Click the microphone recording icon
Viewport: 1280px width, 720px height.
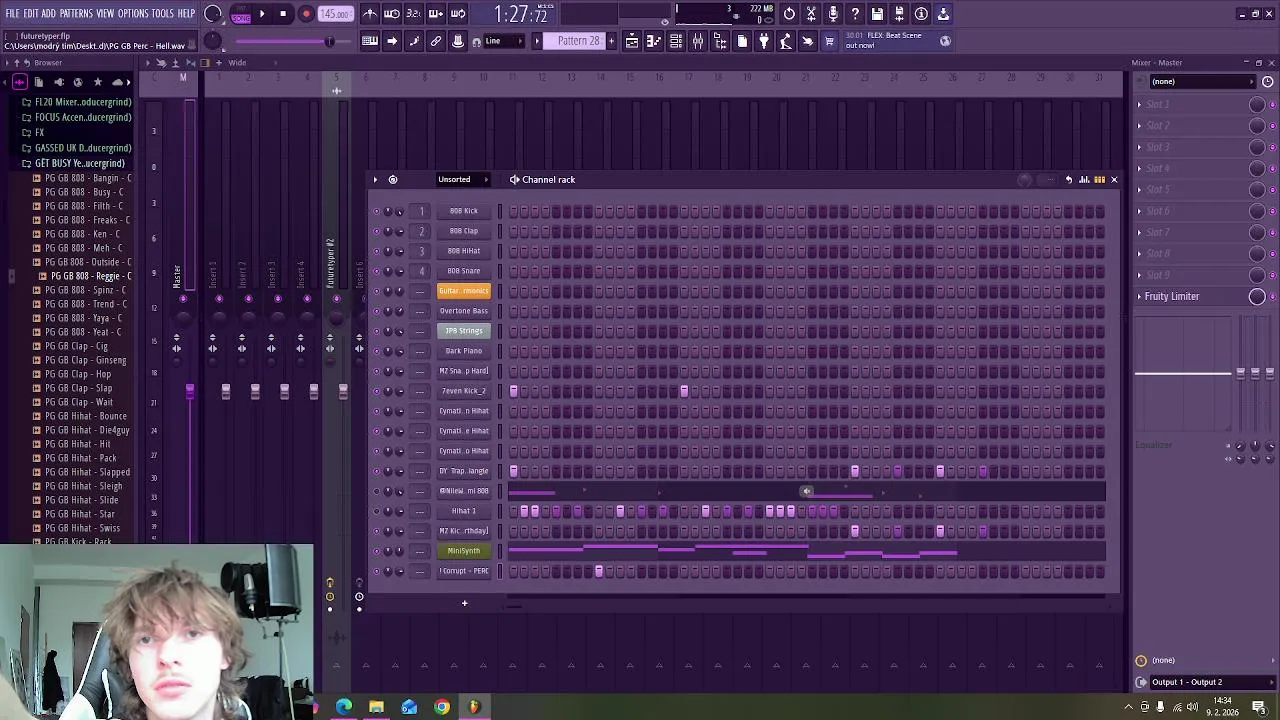(833, 14)
